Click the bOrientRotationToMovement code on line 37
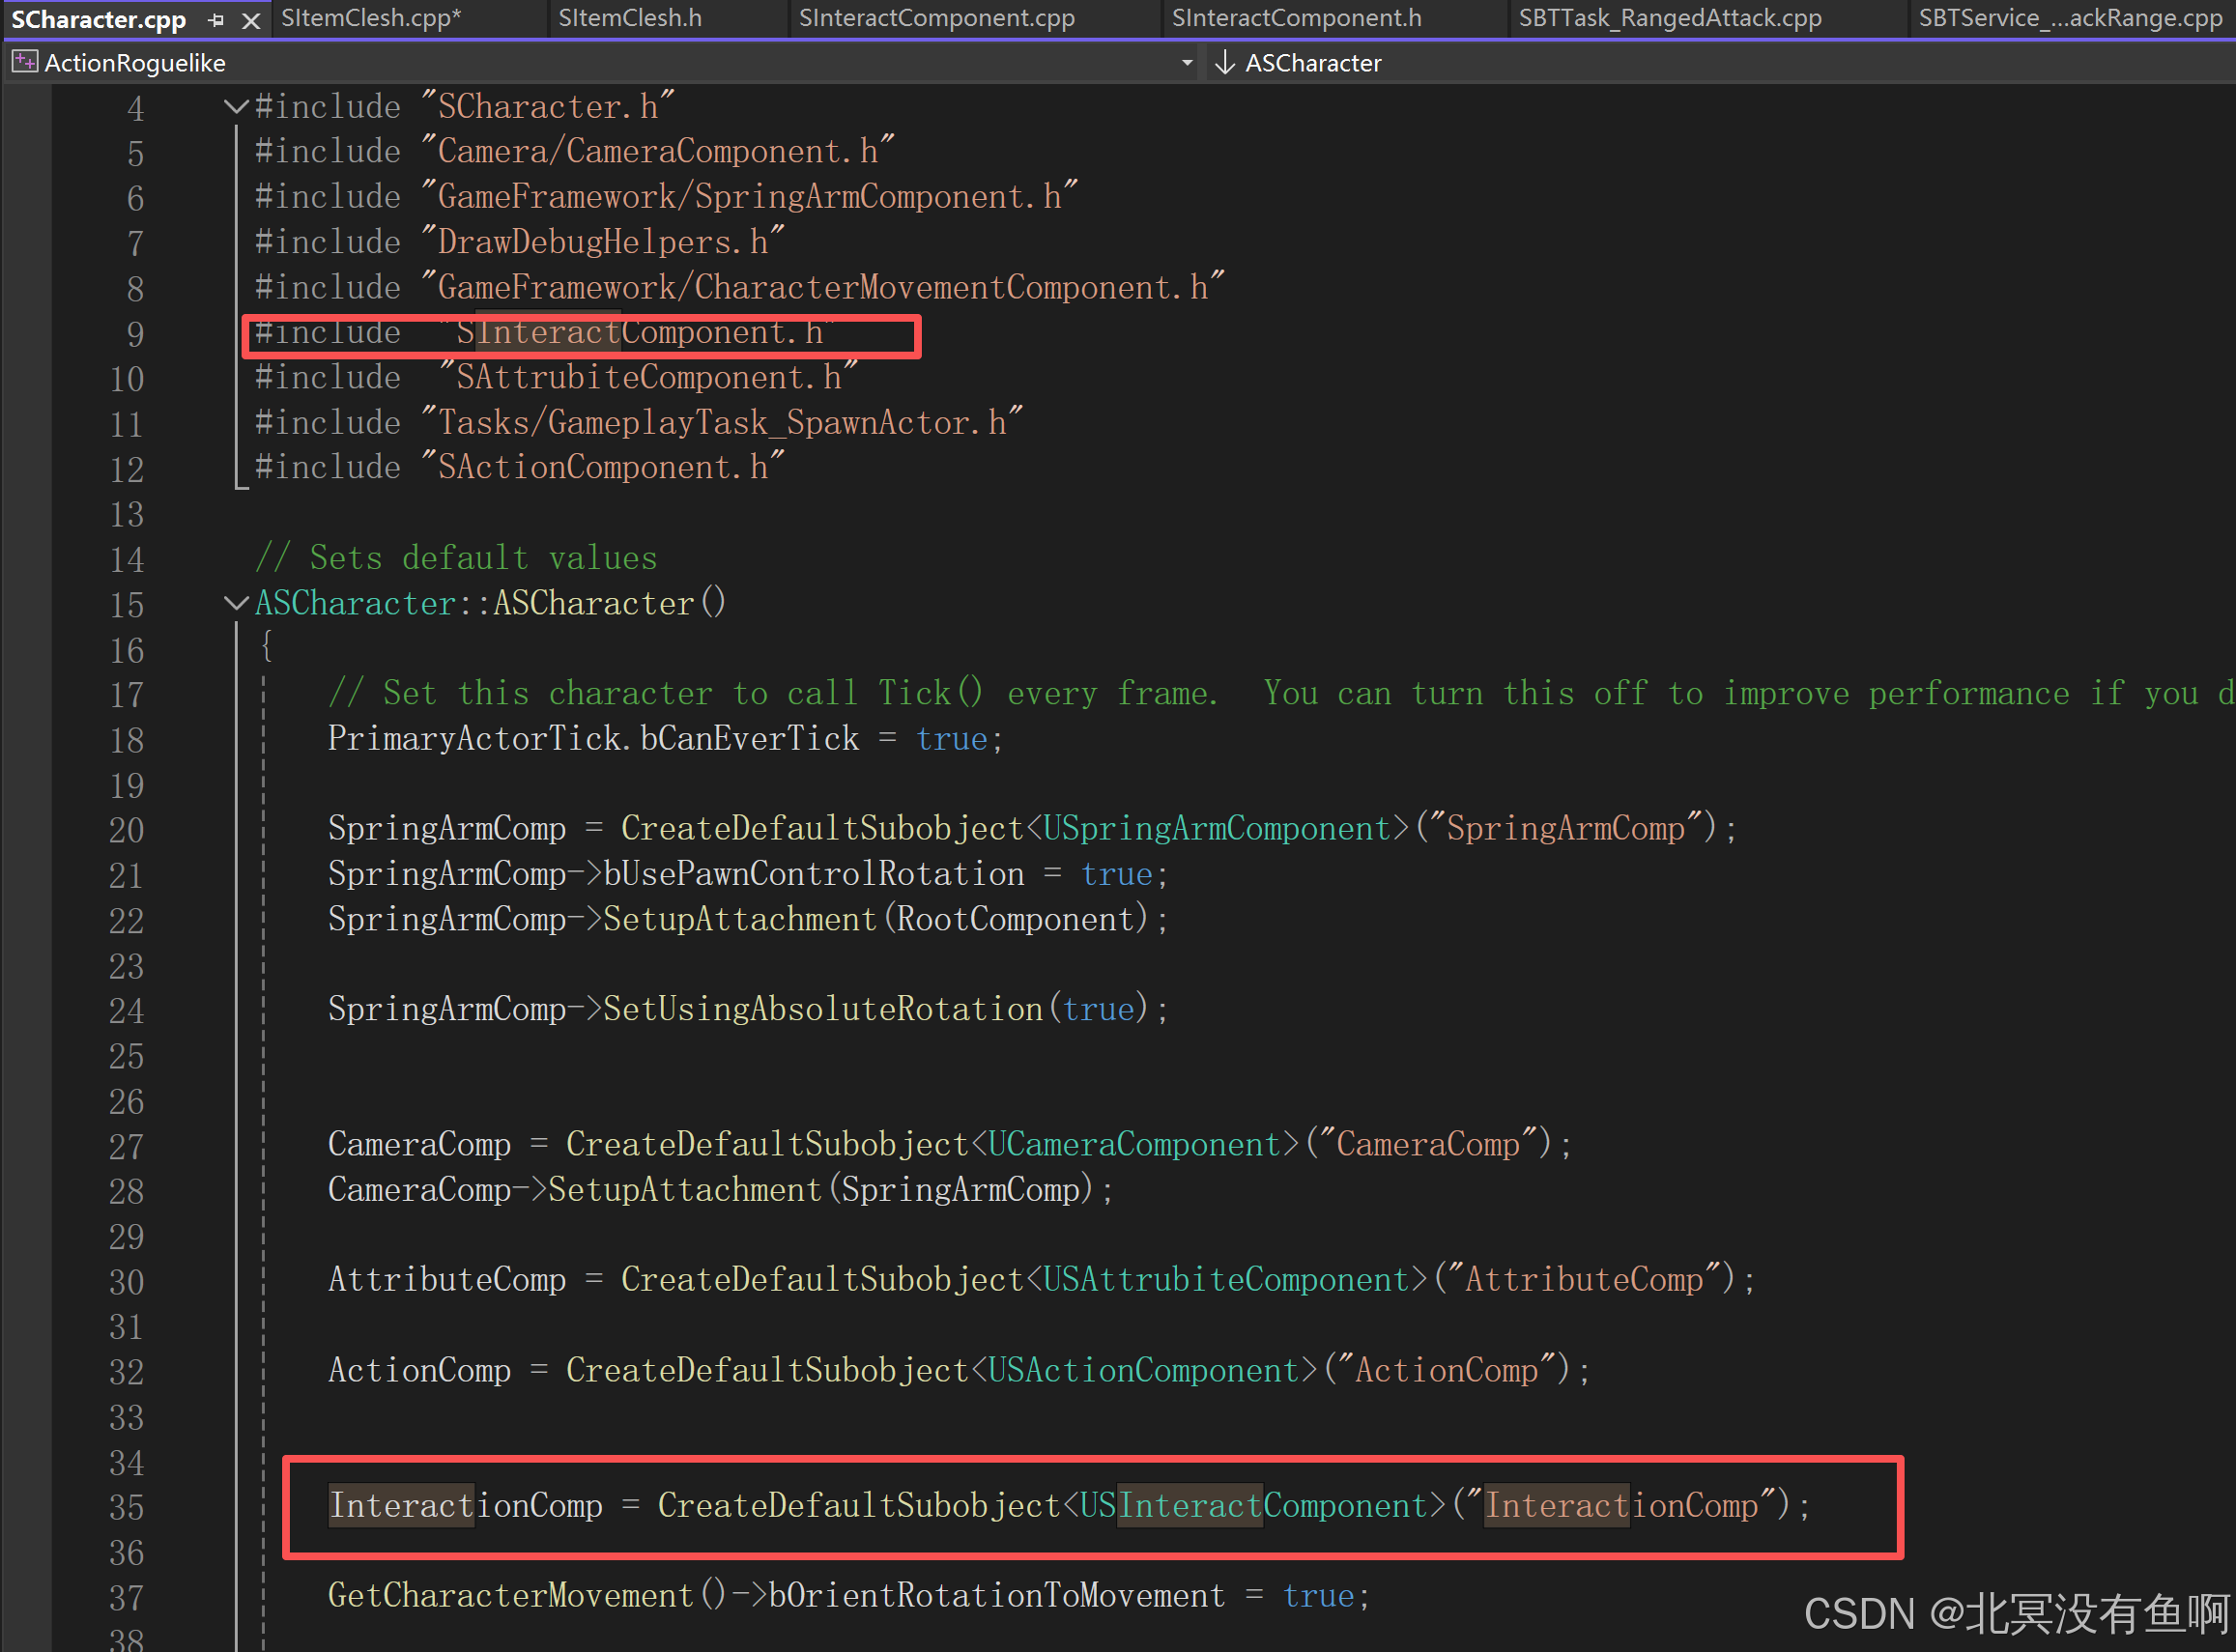This screenshot has width=2236, height=1652. click(996, 1596)
